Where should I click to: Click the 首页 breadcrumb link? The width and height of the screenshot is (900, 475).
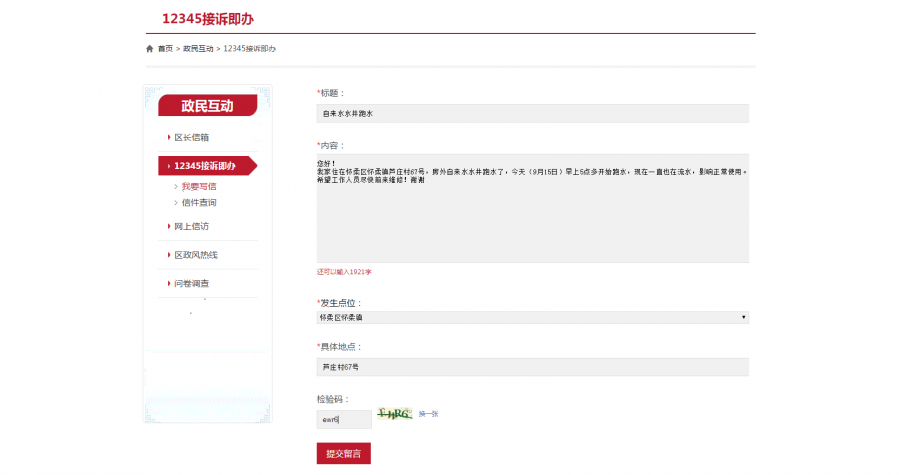(x=165, y=48)
